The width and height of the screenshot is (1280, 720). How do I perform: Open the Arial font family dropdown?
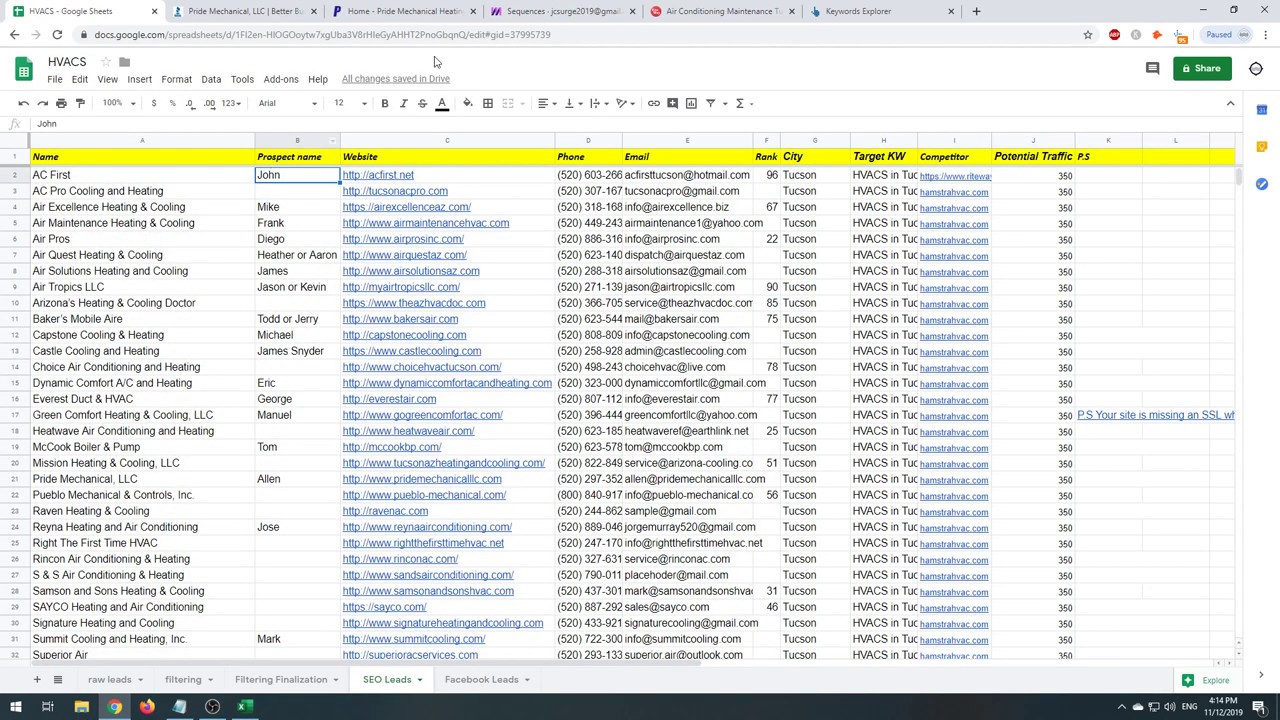pyautogui.click(x=287, y=103)
